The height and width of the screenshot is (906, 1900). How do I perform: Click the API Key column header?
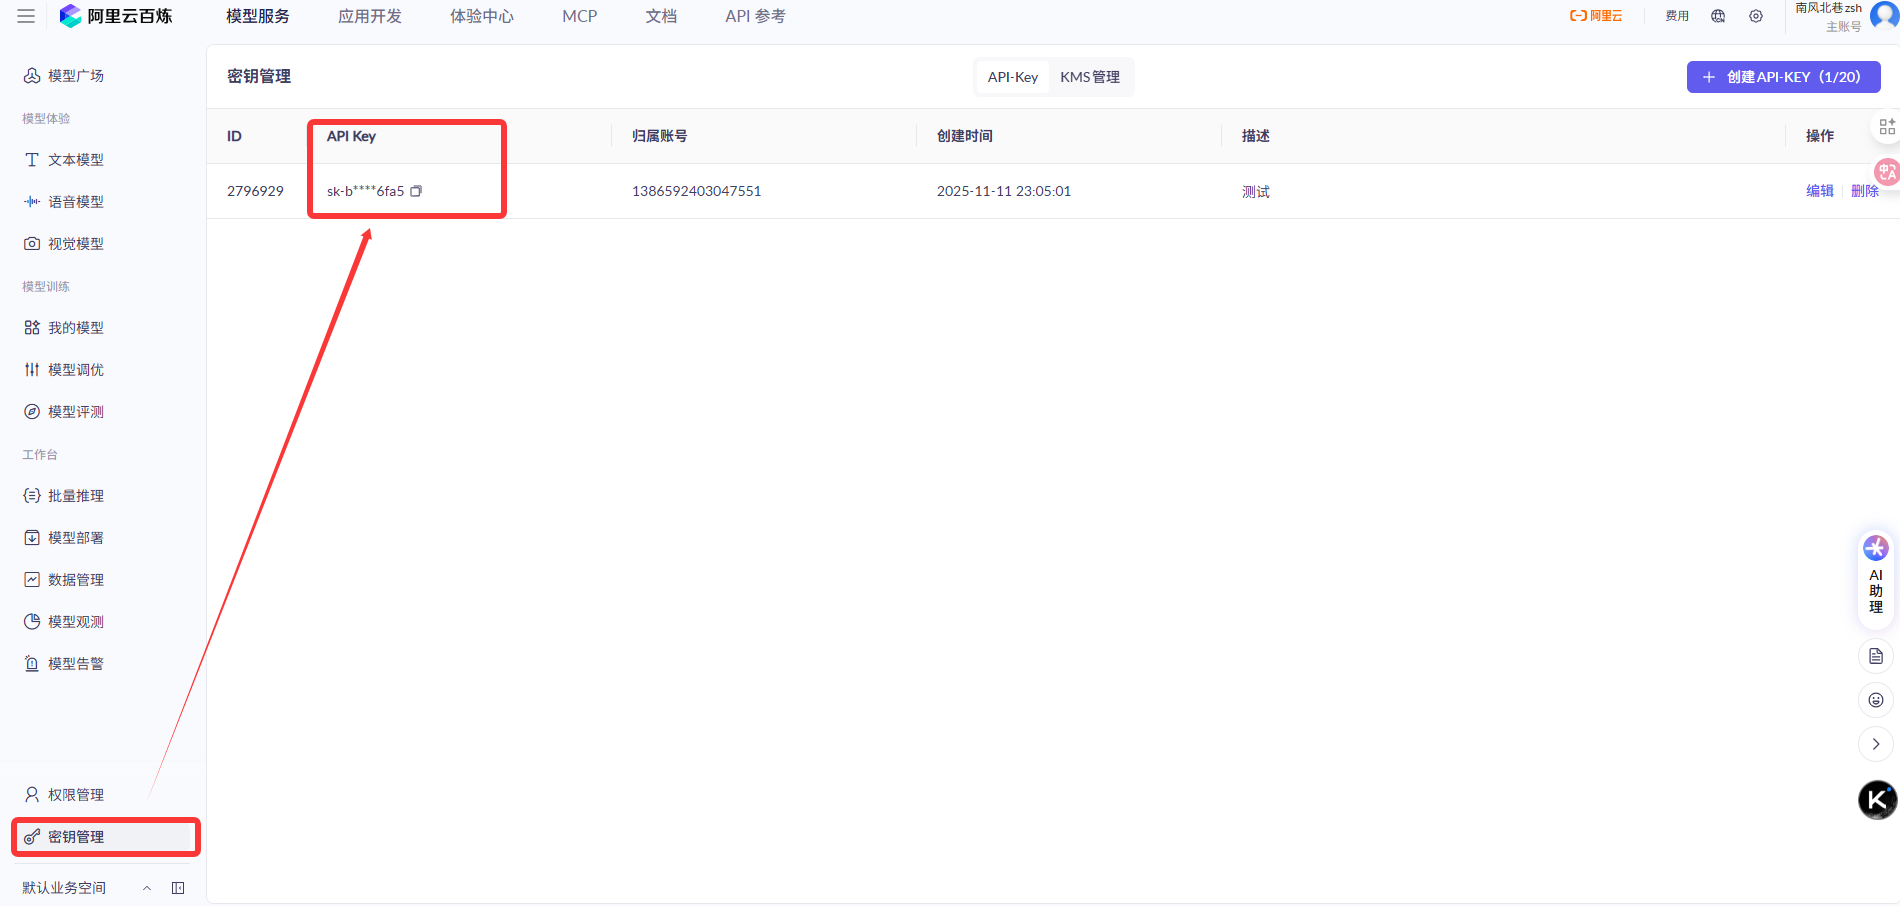[351, 136]
